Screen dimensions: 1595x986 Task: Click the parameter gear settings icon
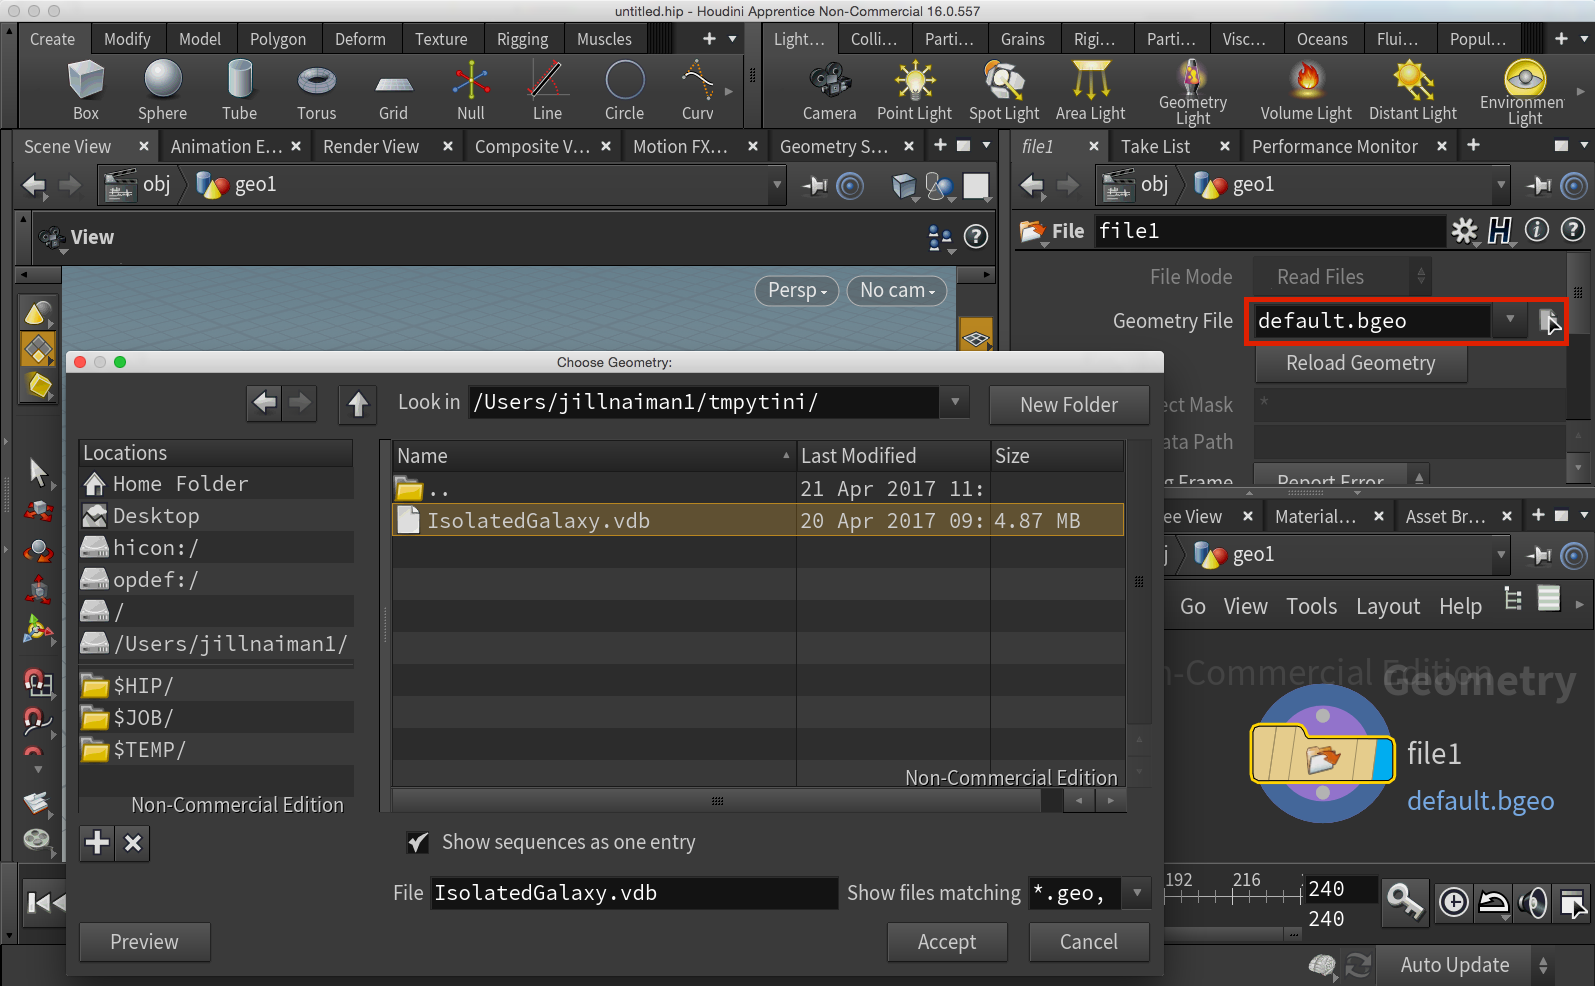tap(1464, 231)
